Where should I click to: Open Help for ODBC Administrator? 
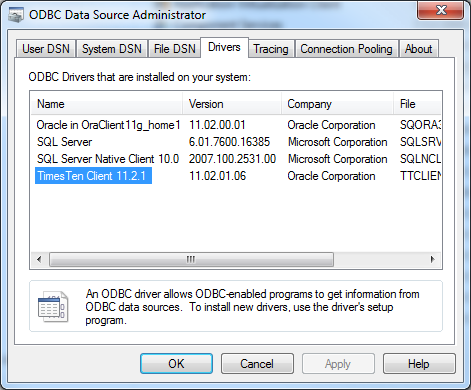pyautogui.click(x=419, y=364)
